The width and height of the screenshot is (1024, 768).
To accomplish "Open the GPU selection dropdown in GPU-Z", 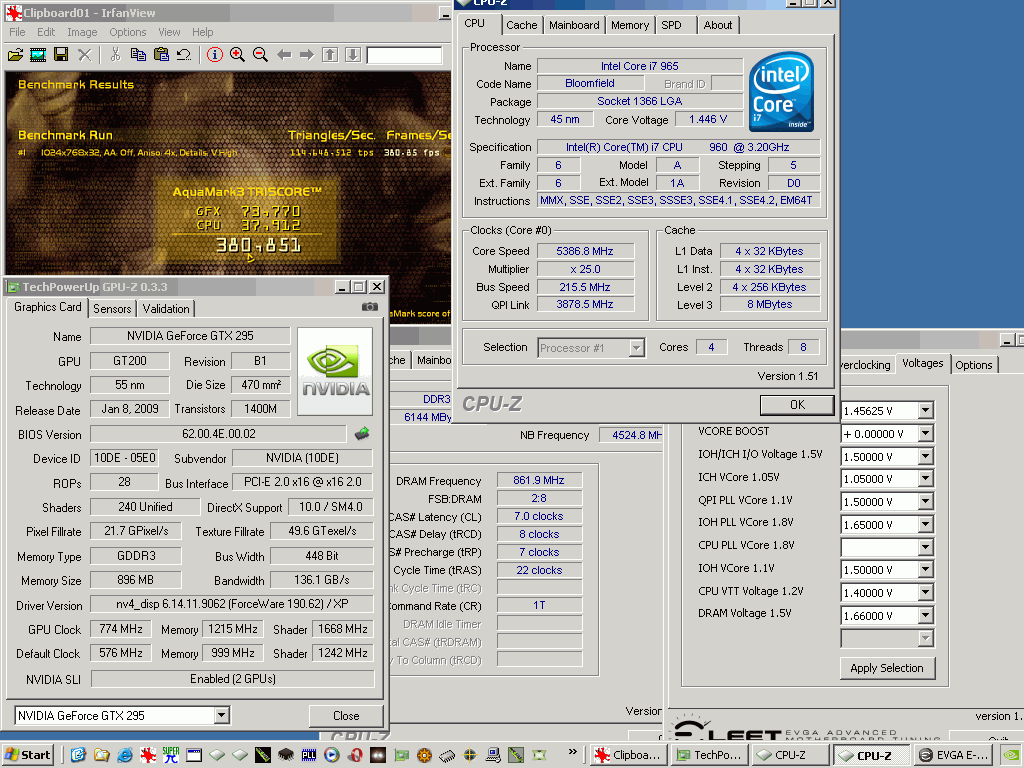I will click(221, 716).
